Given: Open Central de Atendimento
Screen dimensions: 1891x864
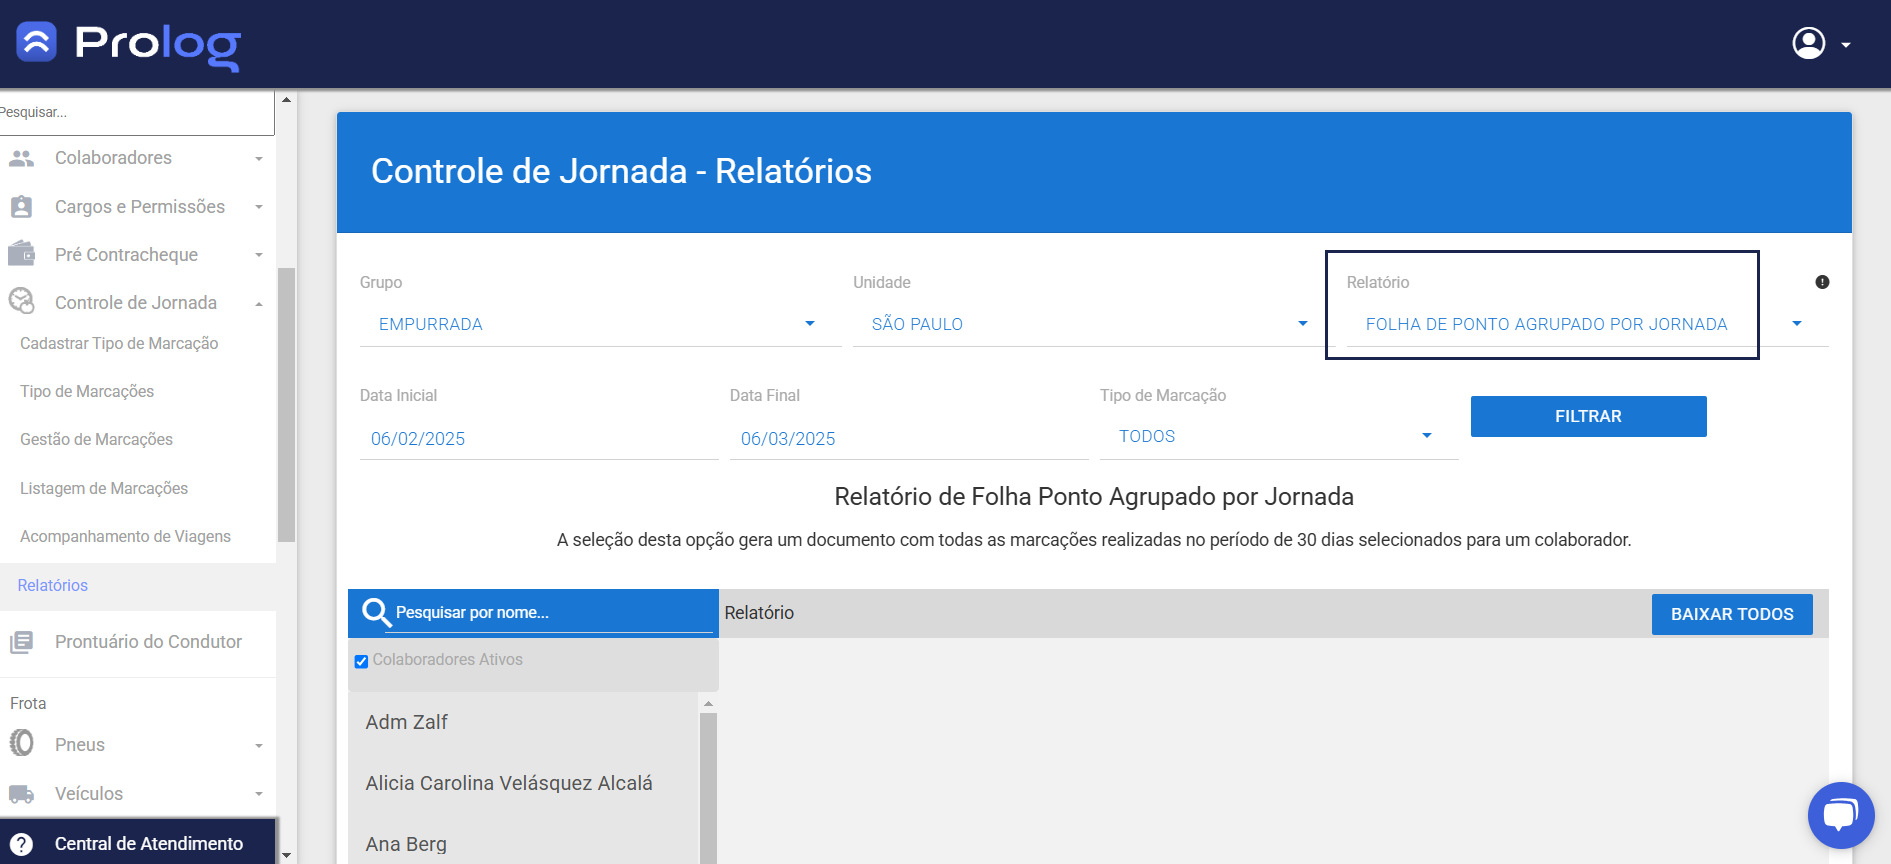Looking at the screenshot, I should point(138,843).
